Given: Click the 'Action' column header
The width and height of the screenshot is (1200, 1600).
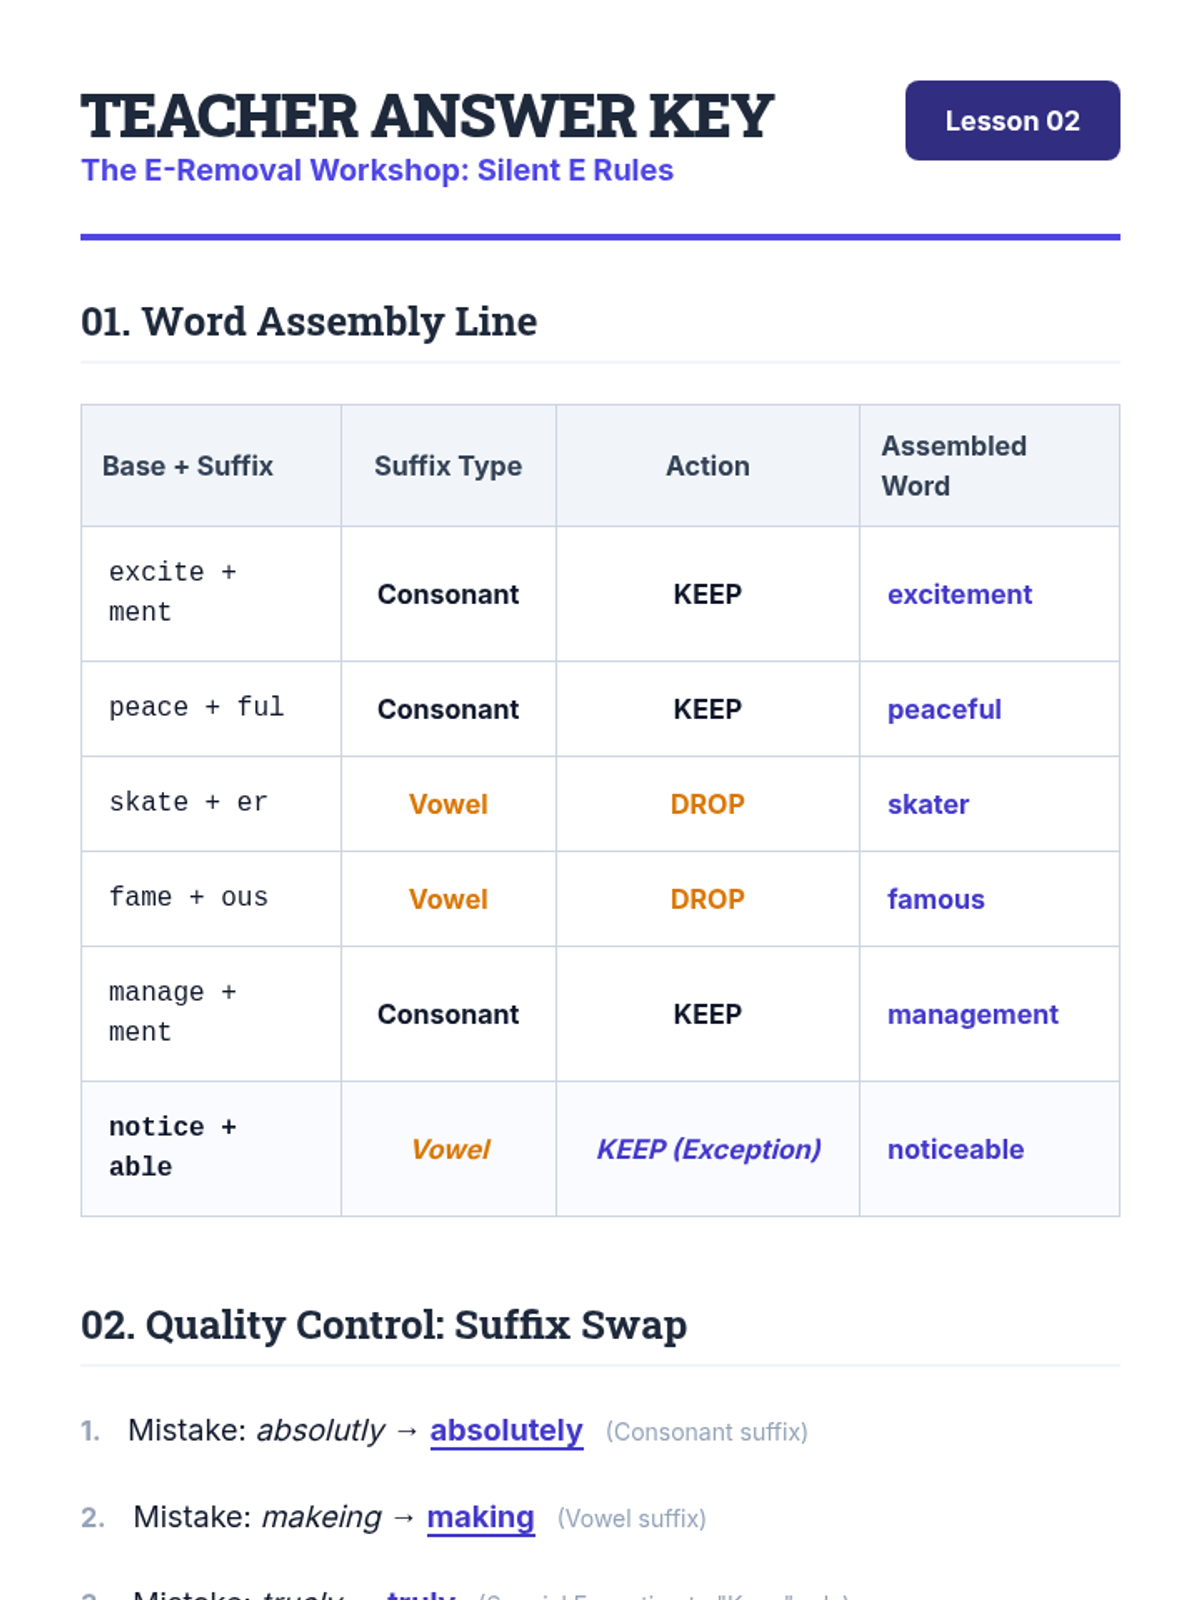Looking at the screenshot, I should tap(707, 466).
